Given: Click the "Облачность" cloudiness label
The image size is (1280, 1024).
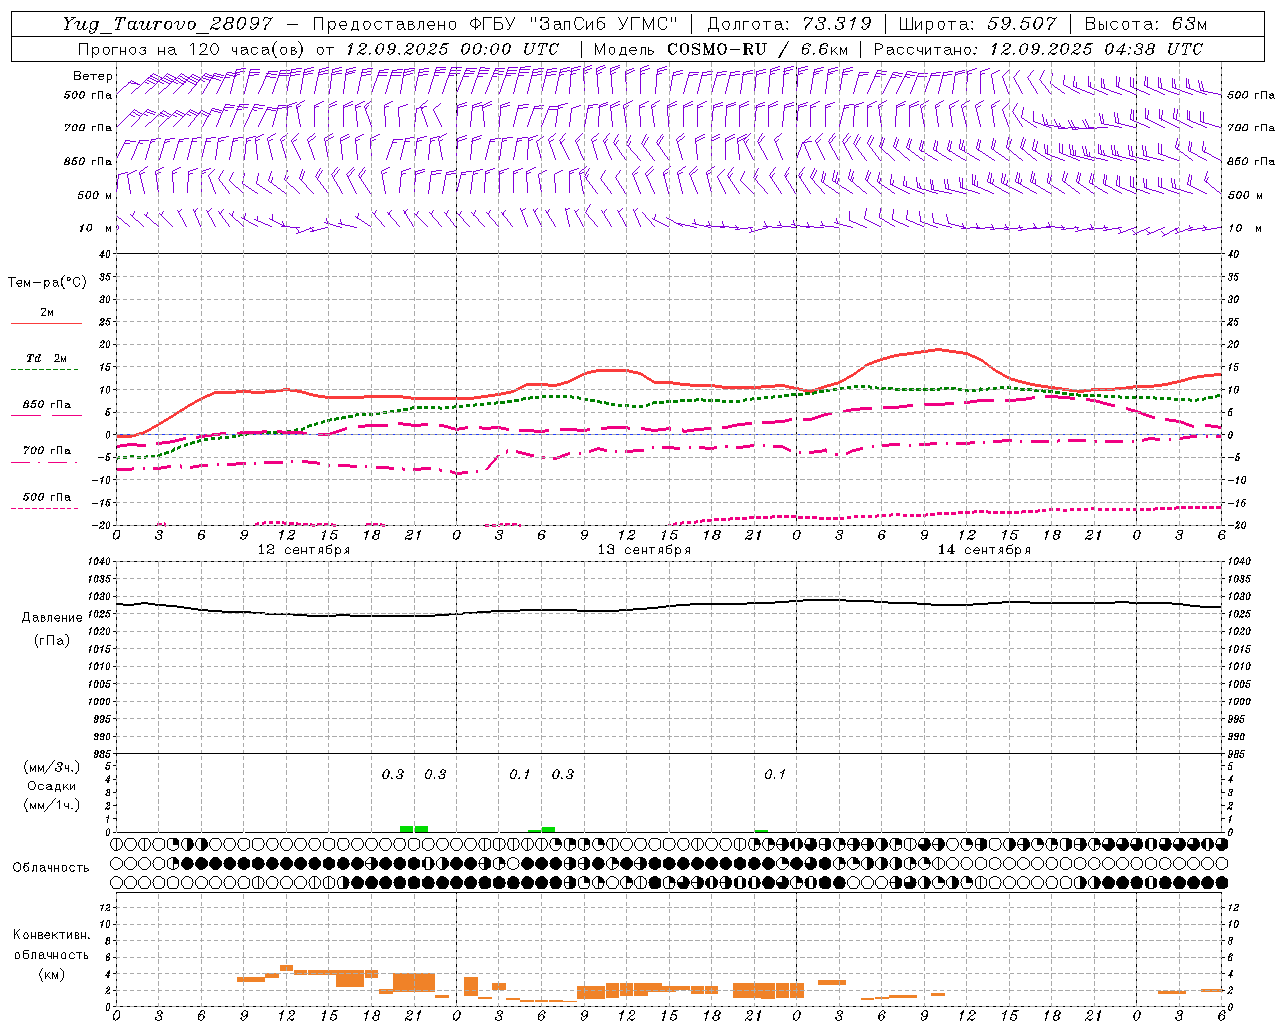Looking at the screenshot, I should click(51, 868).
